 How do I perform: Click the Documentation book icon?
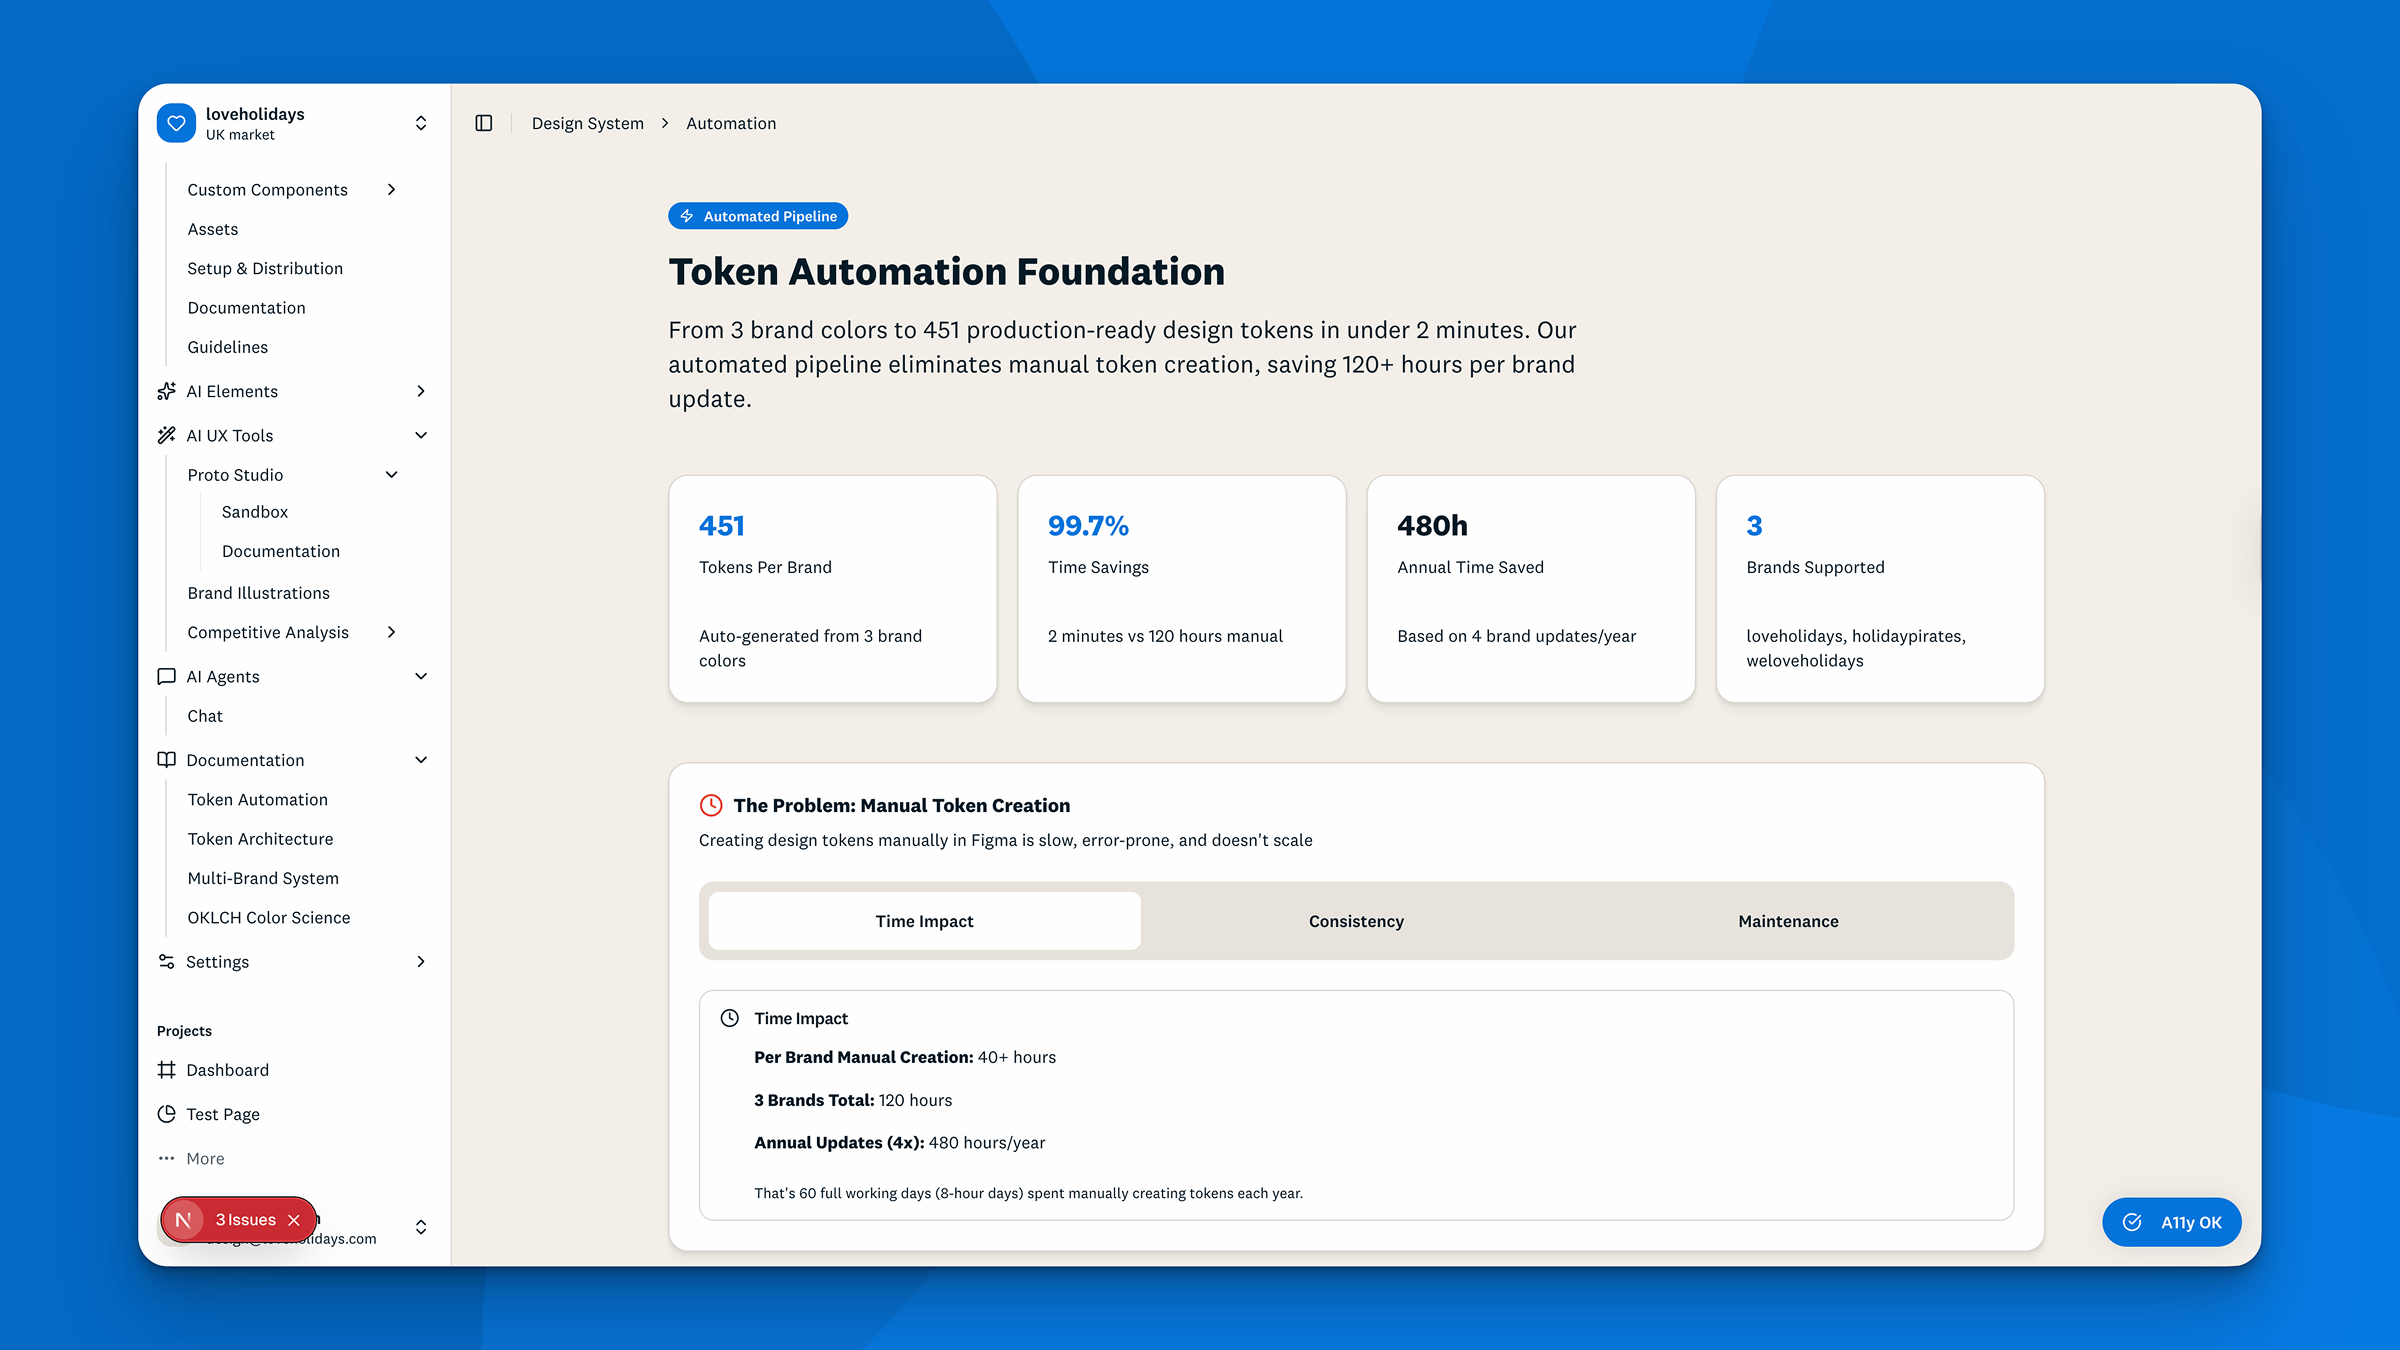pyautogui.click(x=167, y=760)
